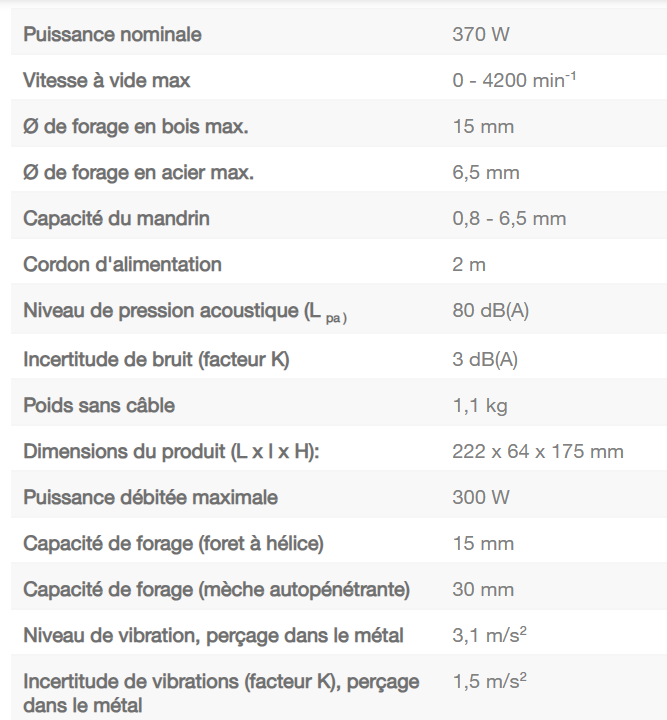
Task: Click 'Puissance débitée maximale' label
Action: tap(150, 497)
